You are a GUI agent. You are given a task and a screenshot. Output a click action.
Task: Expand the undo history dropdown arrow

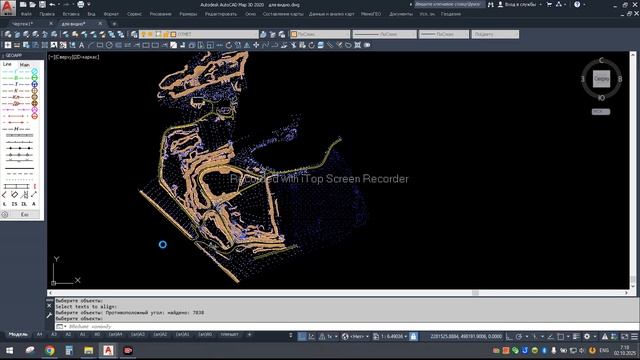click(60, 4)
